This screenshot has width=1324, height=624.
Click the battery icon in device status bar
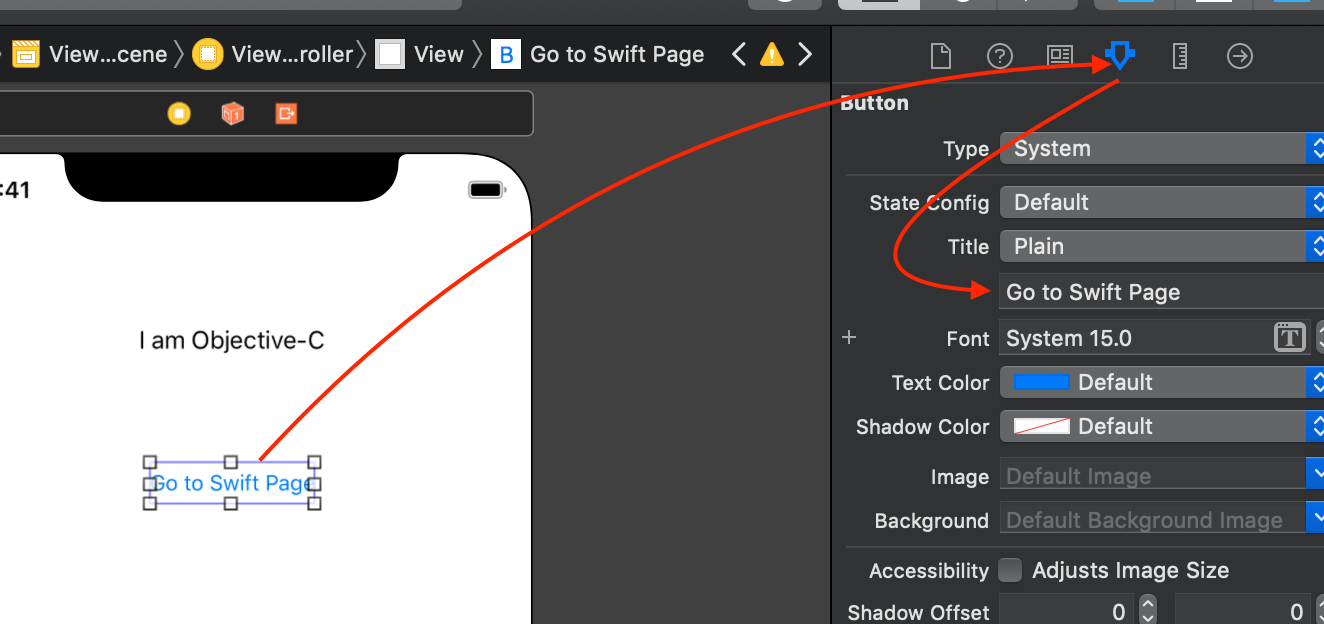(x=487, y=190)
